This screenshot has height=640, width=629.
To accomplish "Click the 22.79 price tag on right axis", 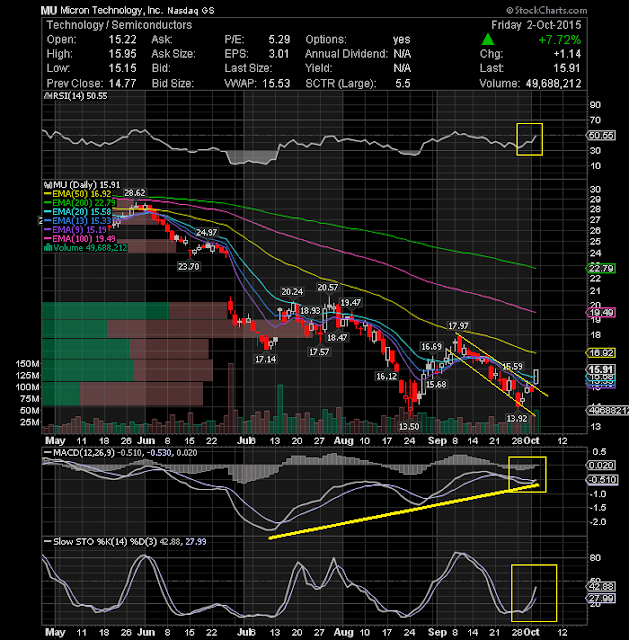I will pyautogui.click(x=600, y=268).
